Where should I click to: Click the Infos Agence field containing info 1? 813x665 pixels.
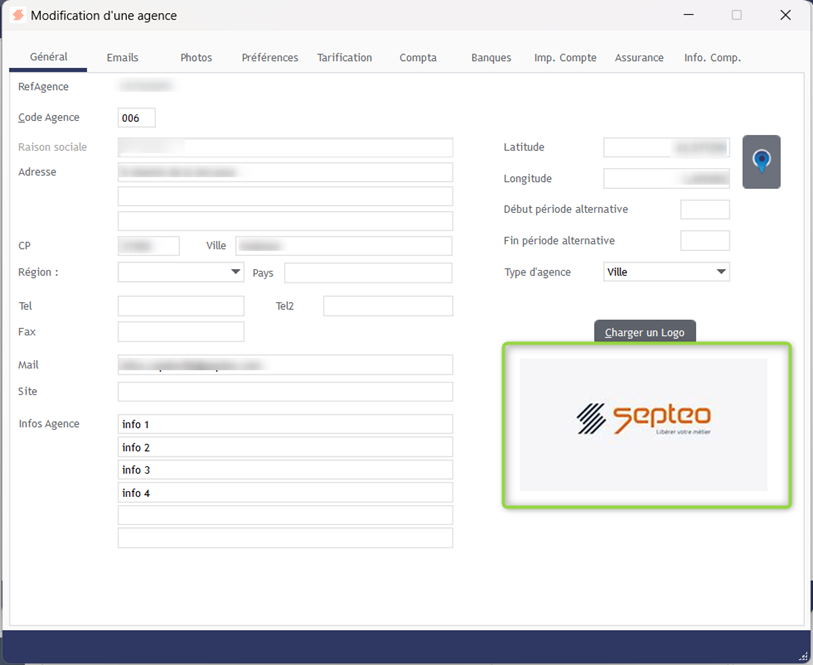click(x=285, y=424)
